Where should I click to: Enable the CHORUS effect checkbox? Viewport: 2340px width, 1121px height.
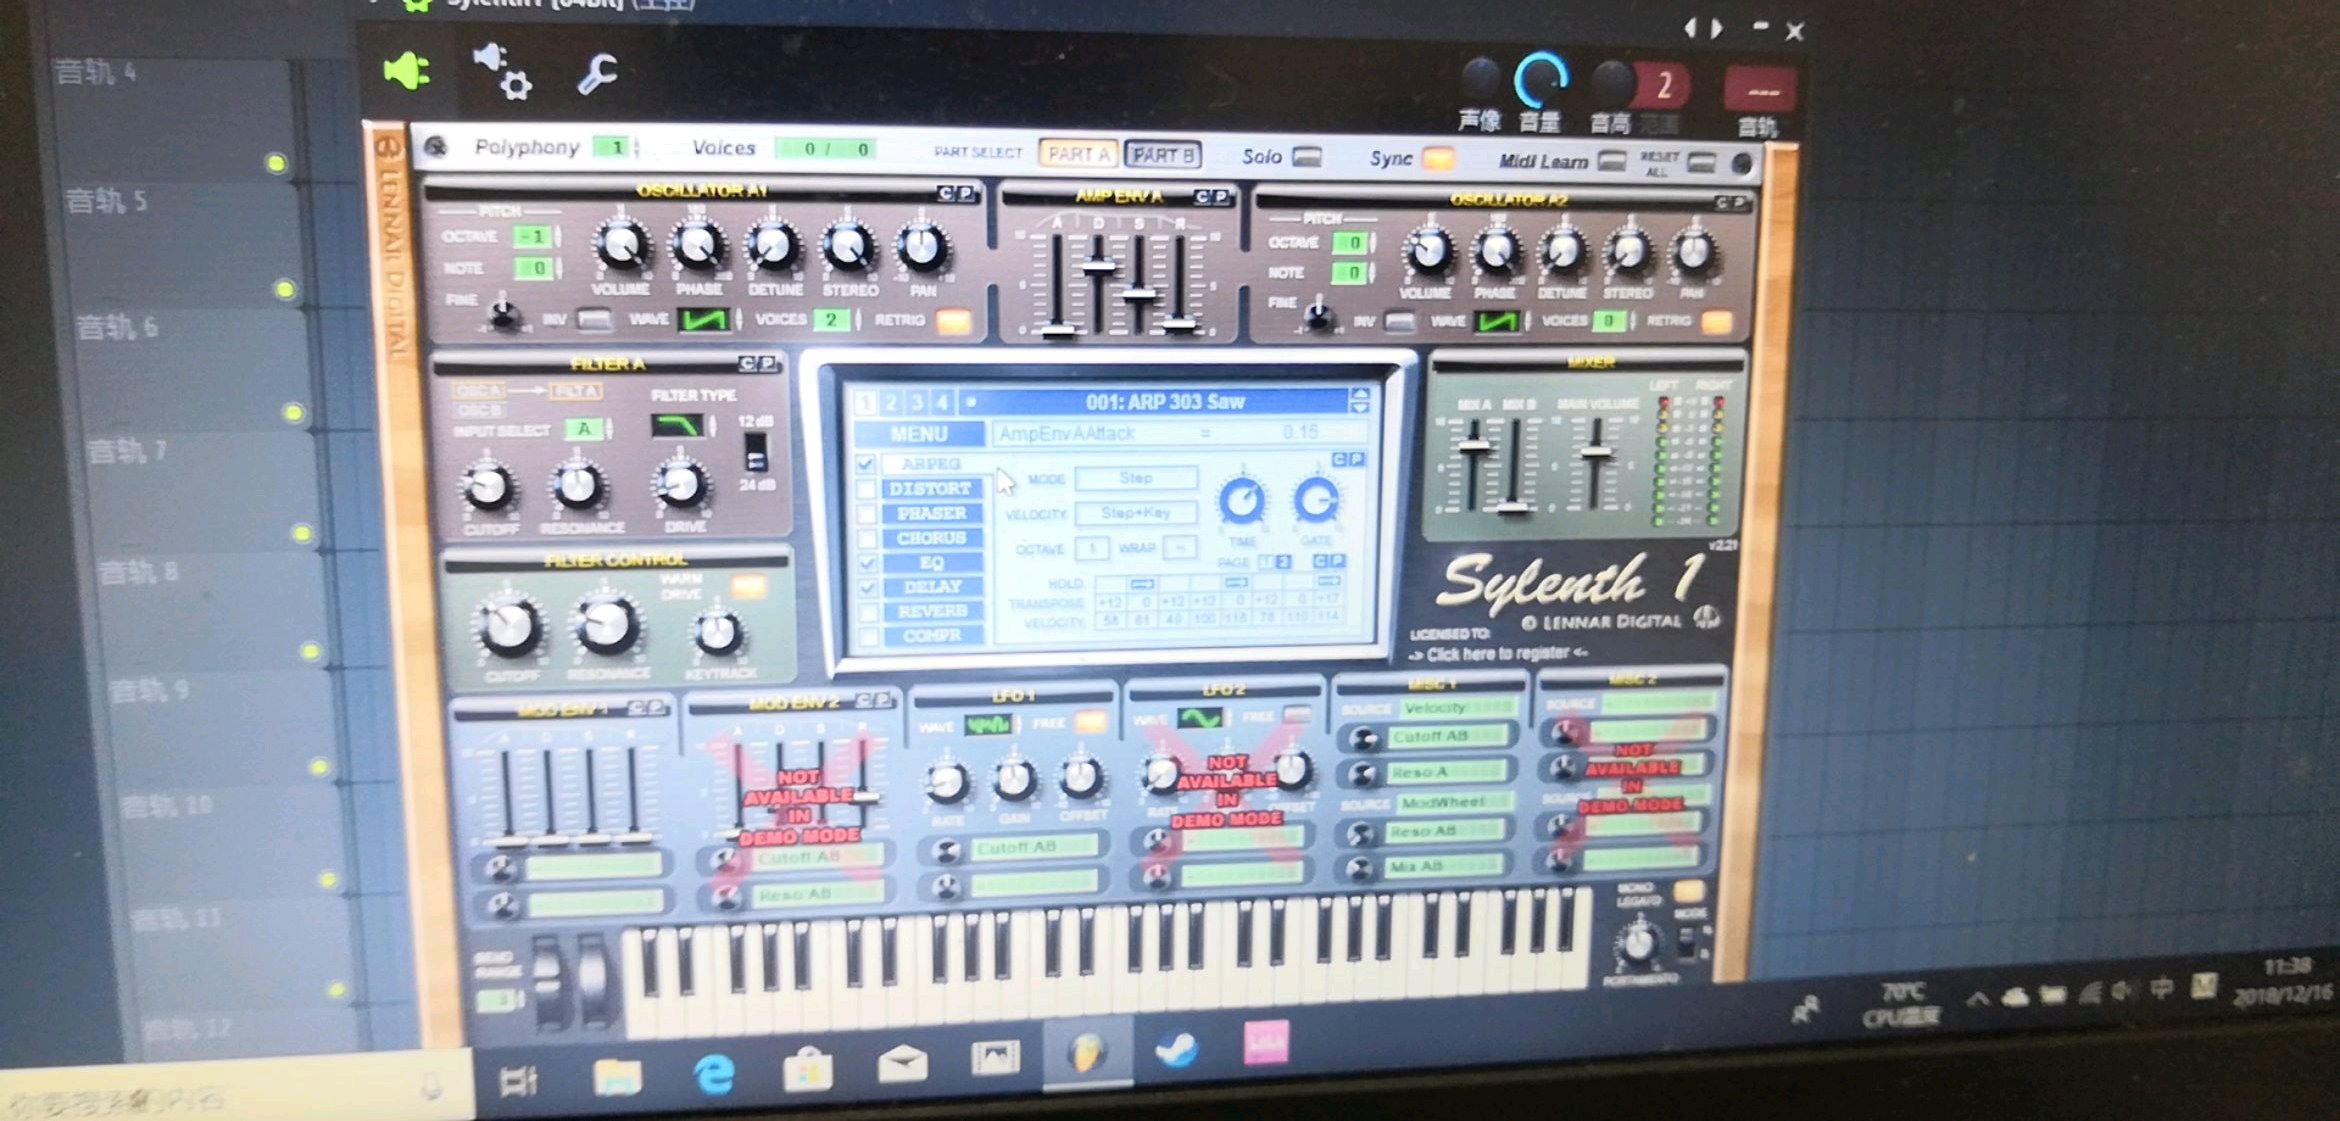(x=867, y=538)
